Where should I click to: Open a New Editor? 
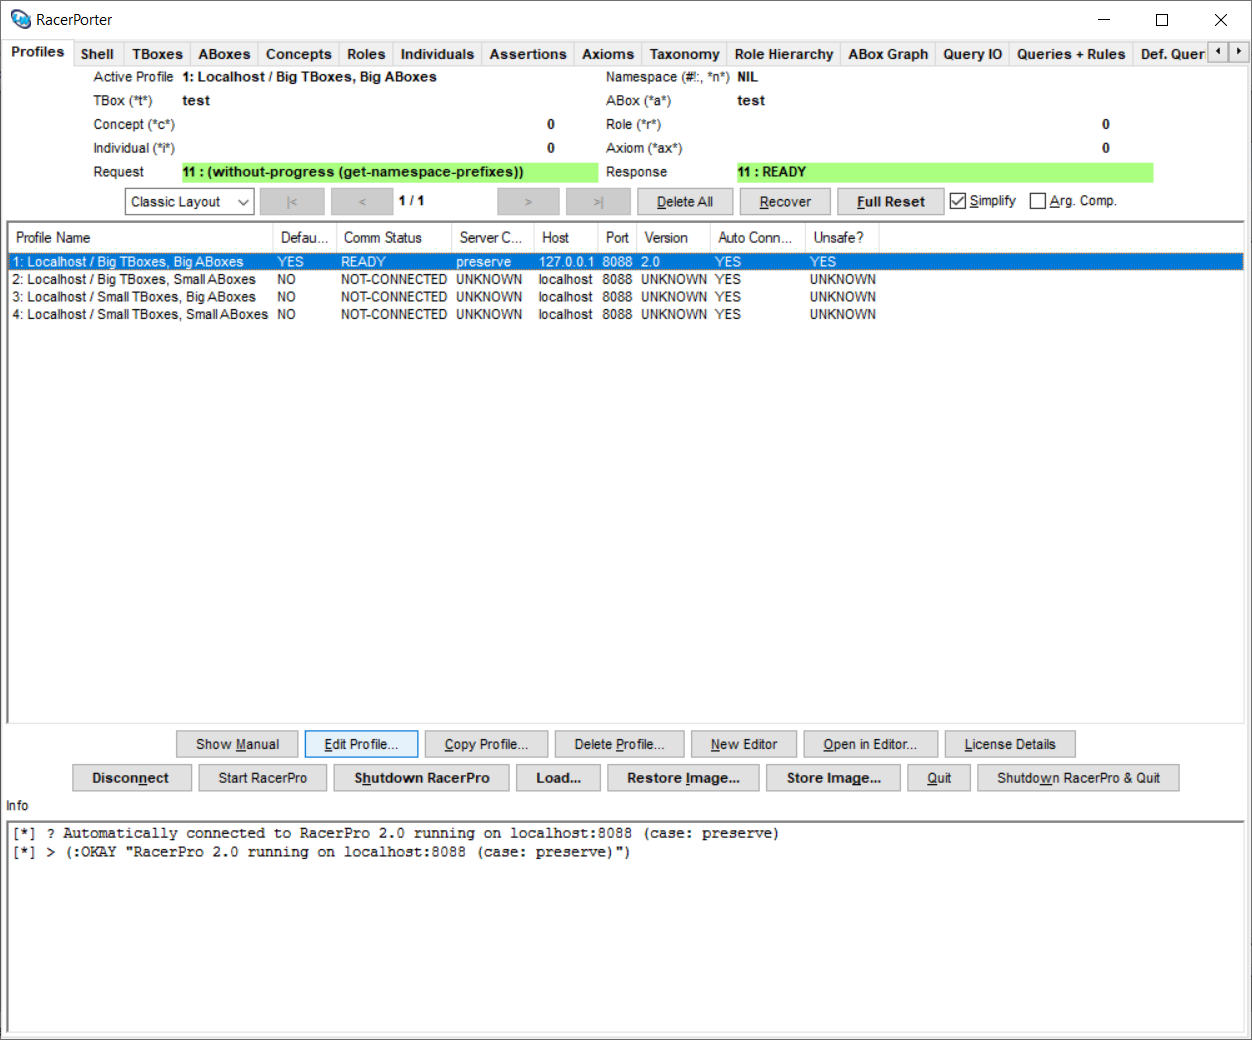click(x=744, y=744)
